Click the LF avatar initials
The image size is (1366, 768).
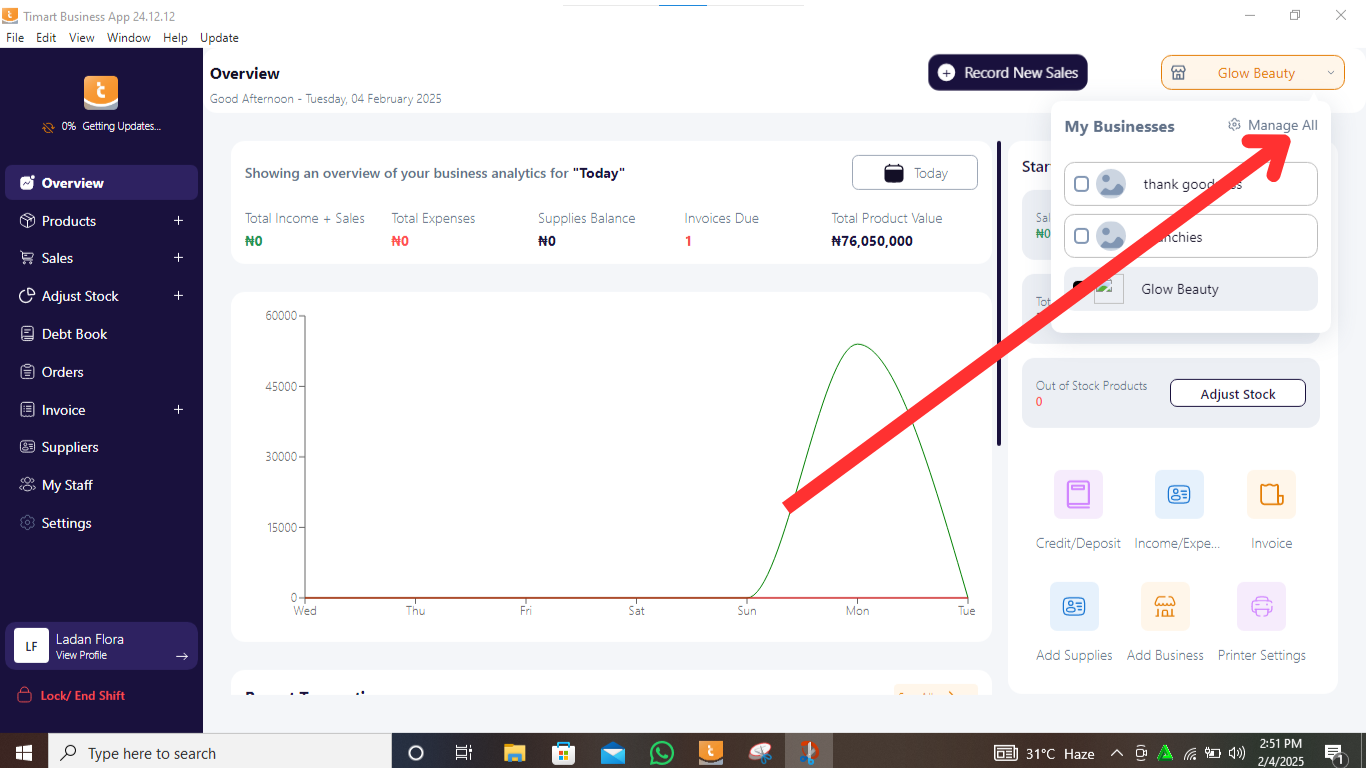click(x=32, y=646)
